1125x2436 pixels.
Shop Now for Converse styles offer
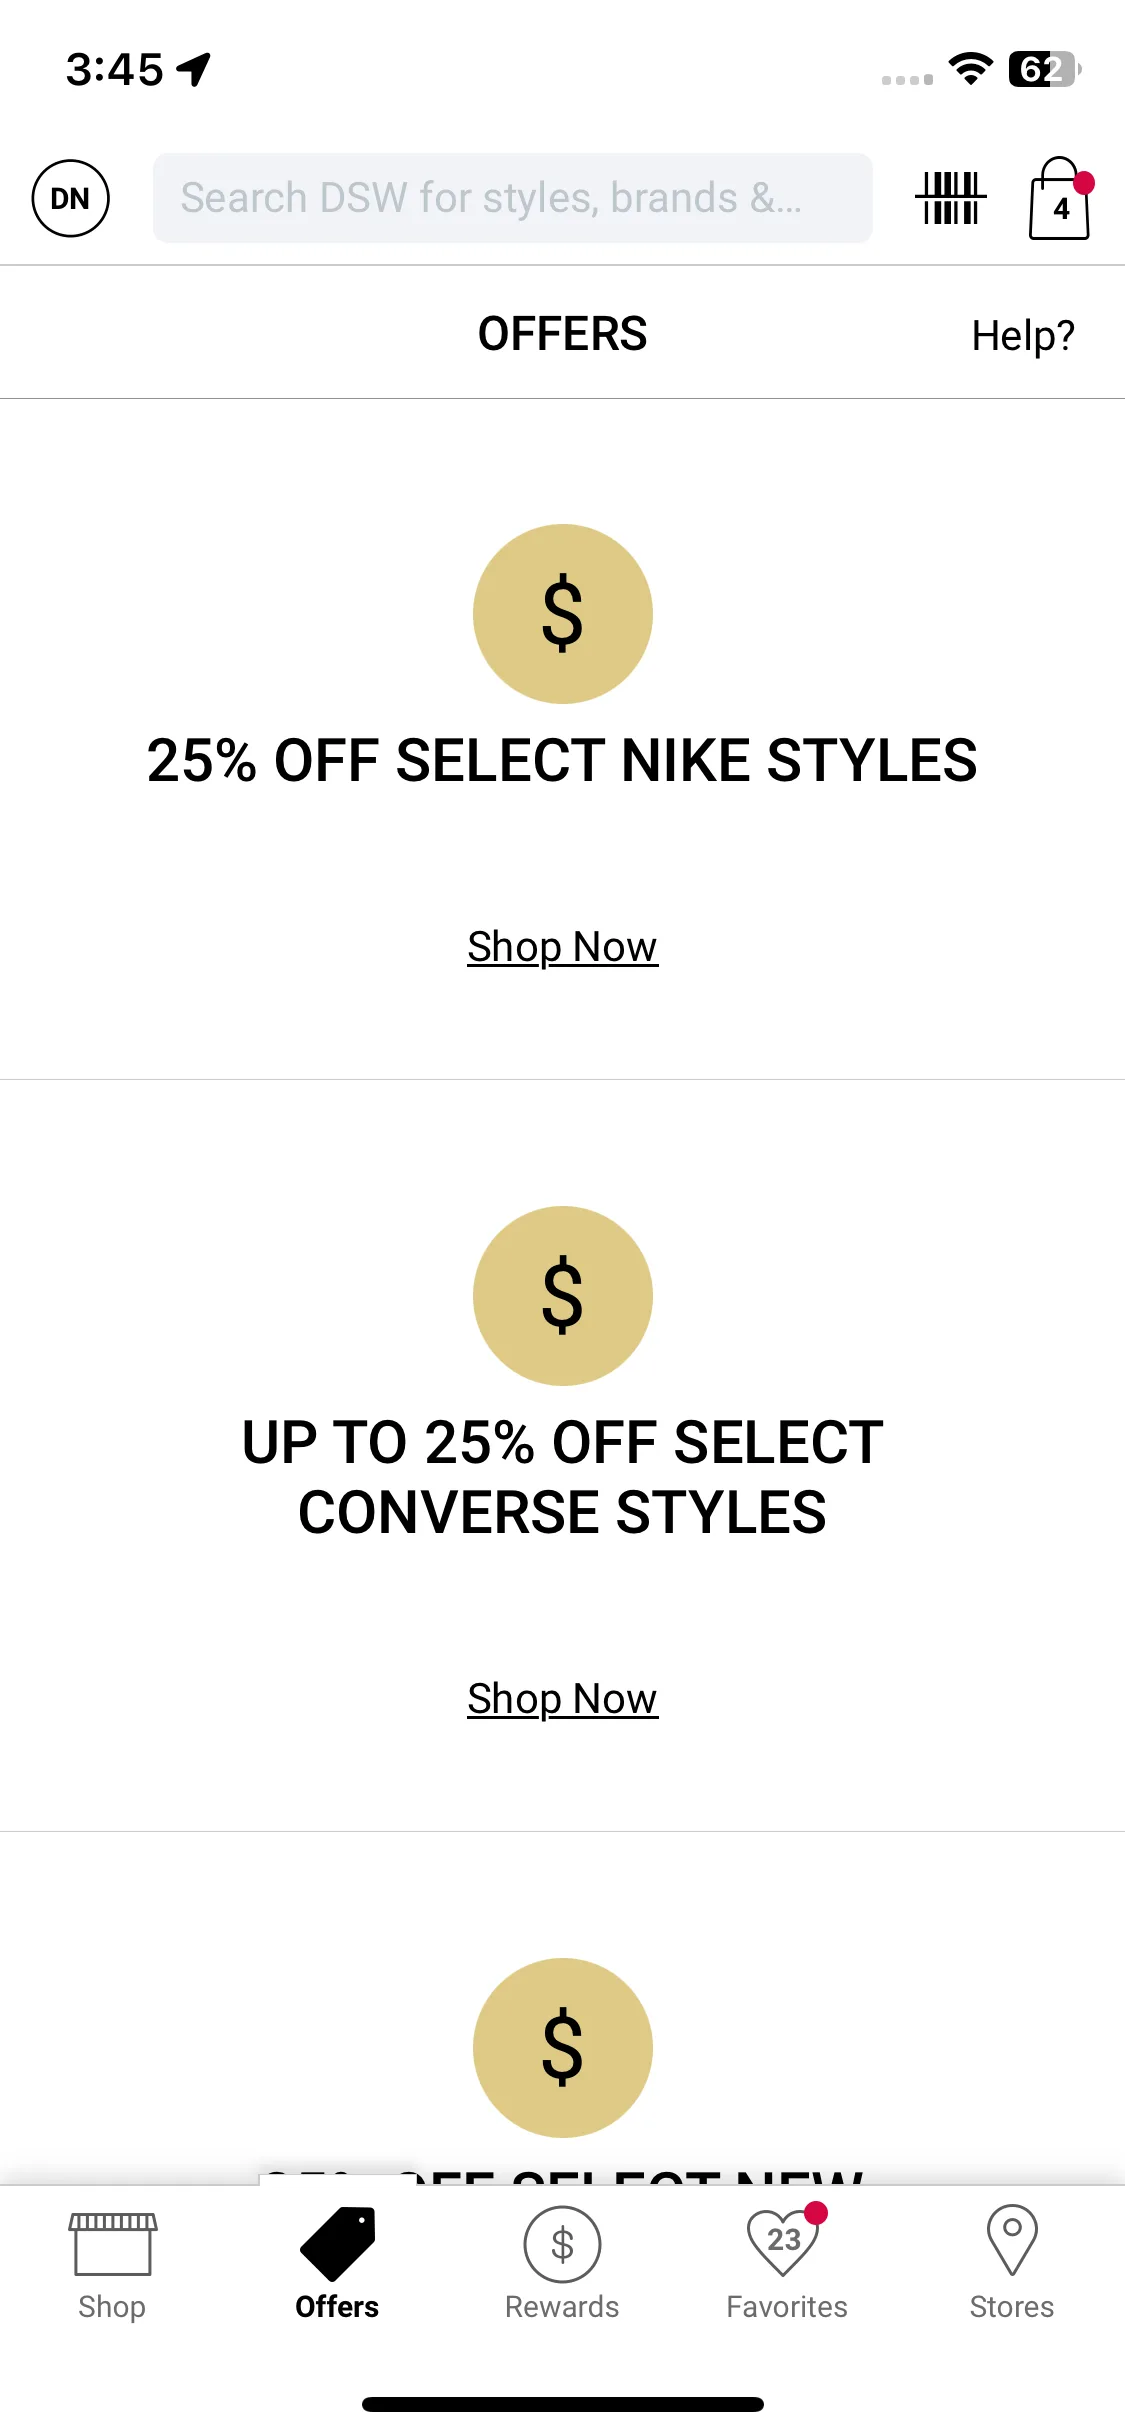(562, 1699)
